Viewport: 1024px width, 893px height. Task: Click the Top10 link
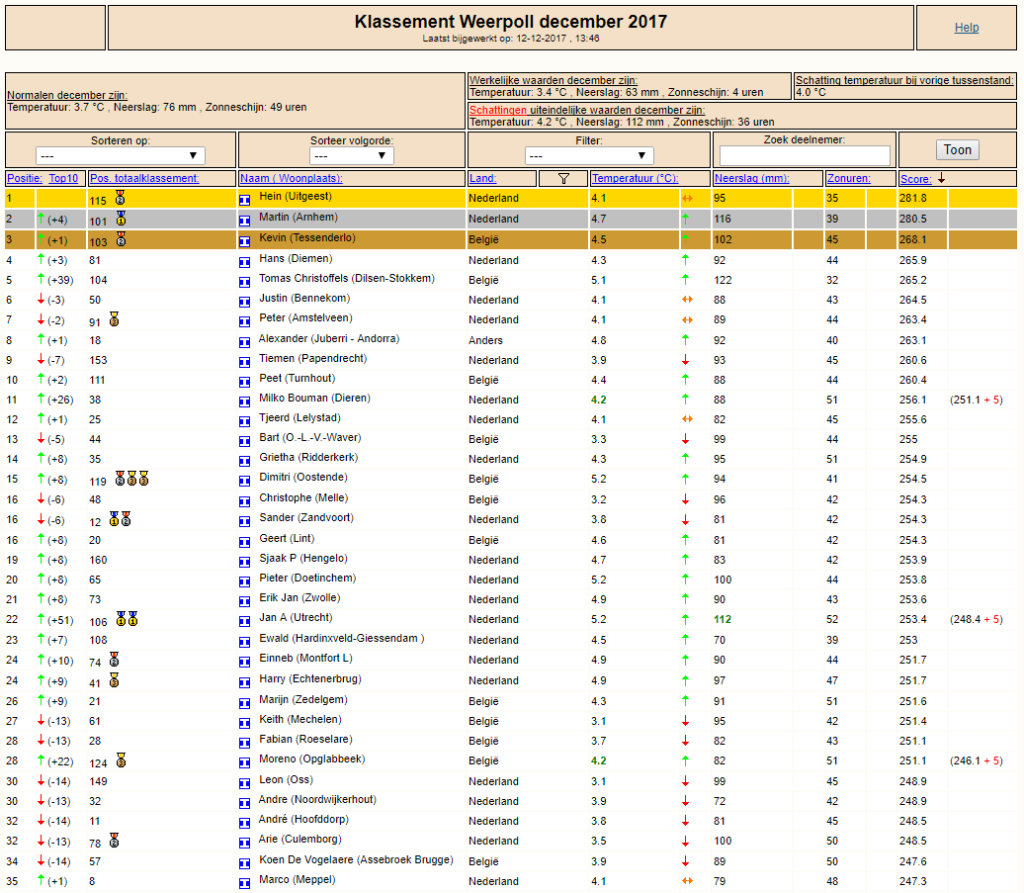click(x=63, y=178)
